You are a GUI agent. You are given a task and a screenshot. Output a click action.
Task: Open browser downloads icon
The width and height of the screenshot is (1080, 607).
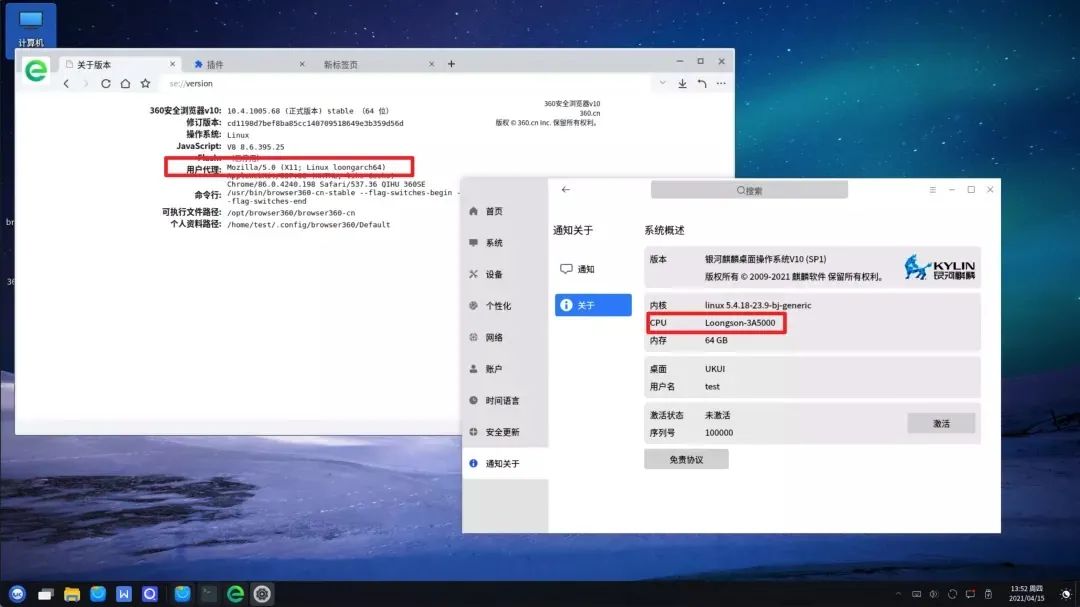(x=682, y=83)
